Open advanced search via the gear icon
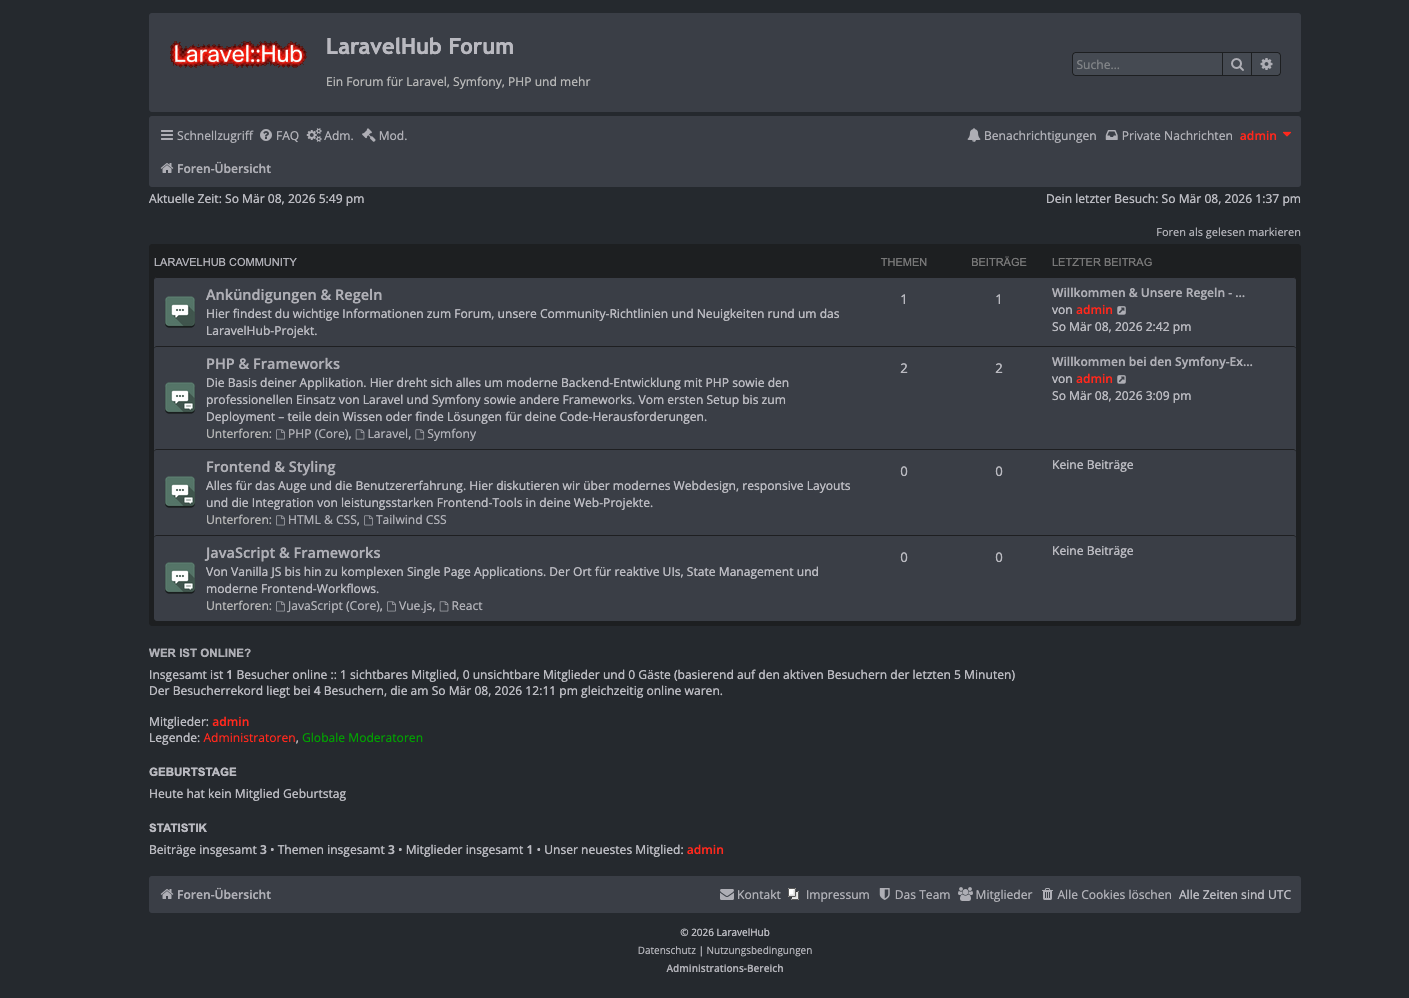This screenshot has width=1409, height=998. [1266, 63]
